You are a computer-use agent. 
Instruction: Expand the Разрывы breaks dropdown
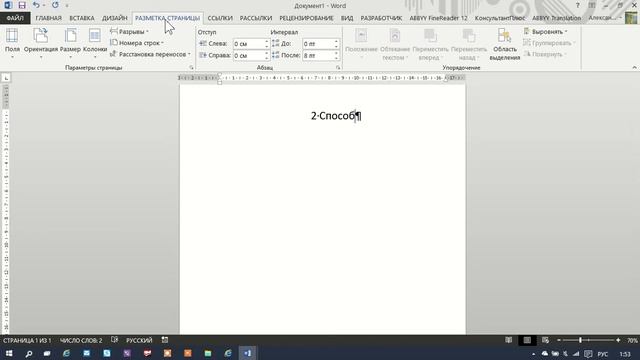(129, 31)
